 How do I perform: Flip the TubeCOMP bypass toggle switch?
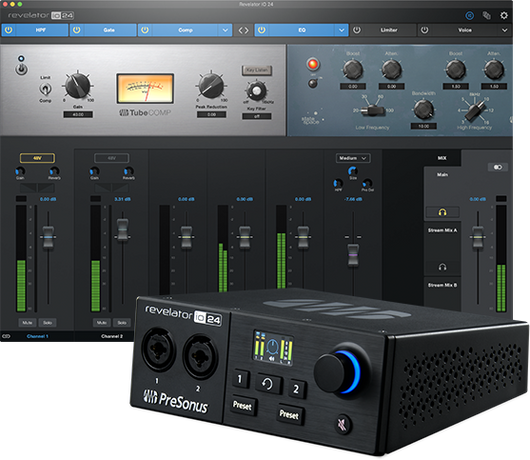[21, 69]
